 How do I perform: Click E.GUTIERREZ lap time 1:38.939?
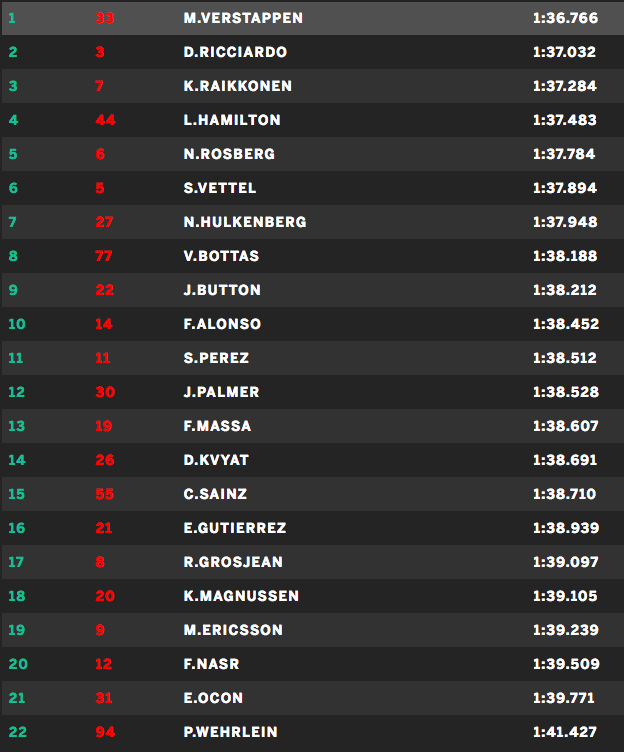(x=565, y=528)
